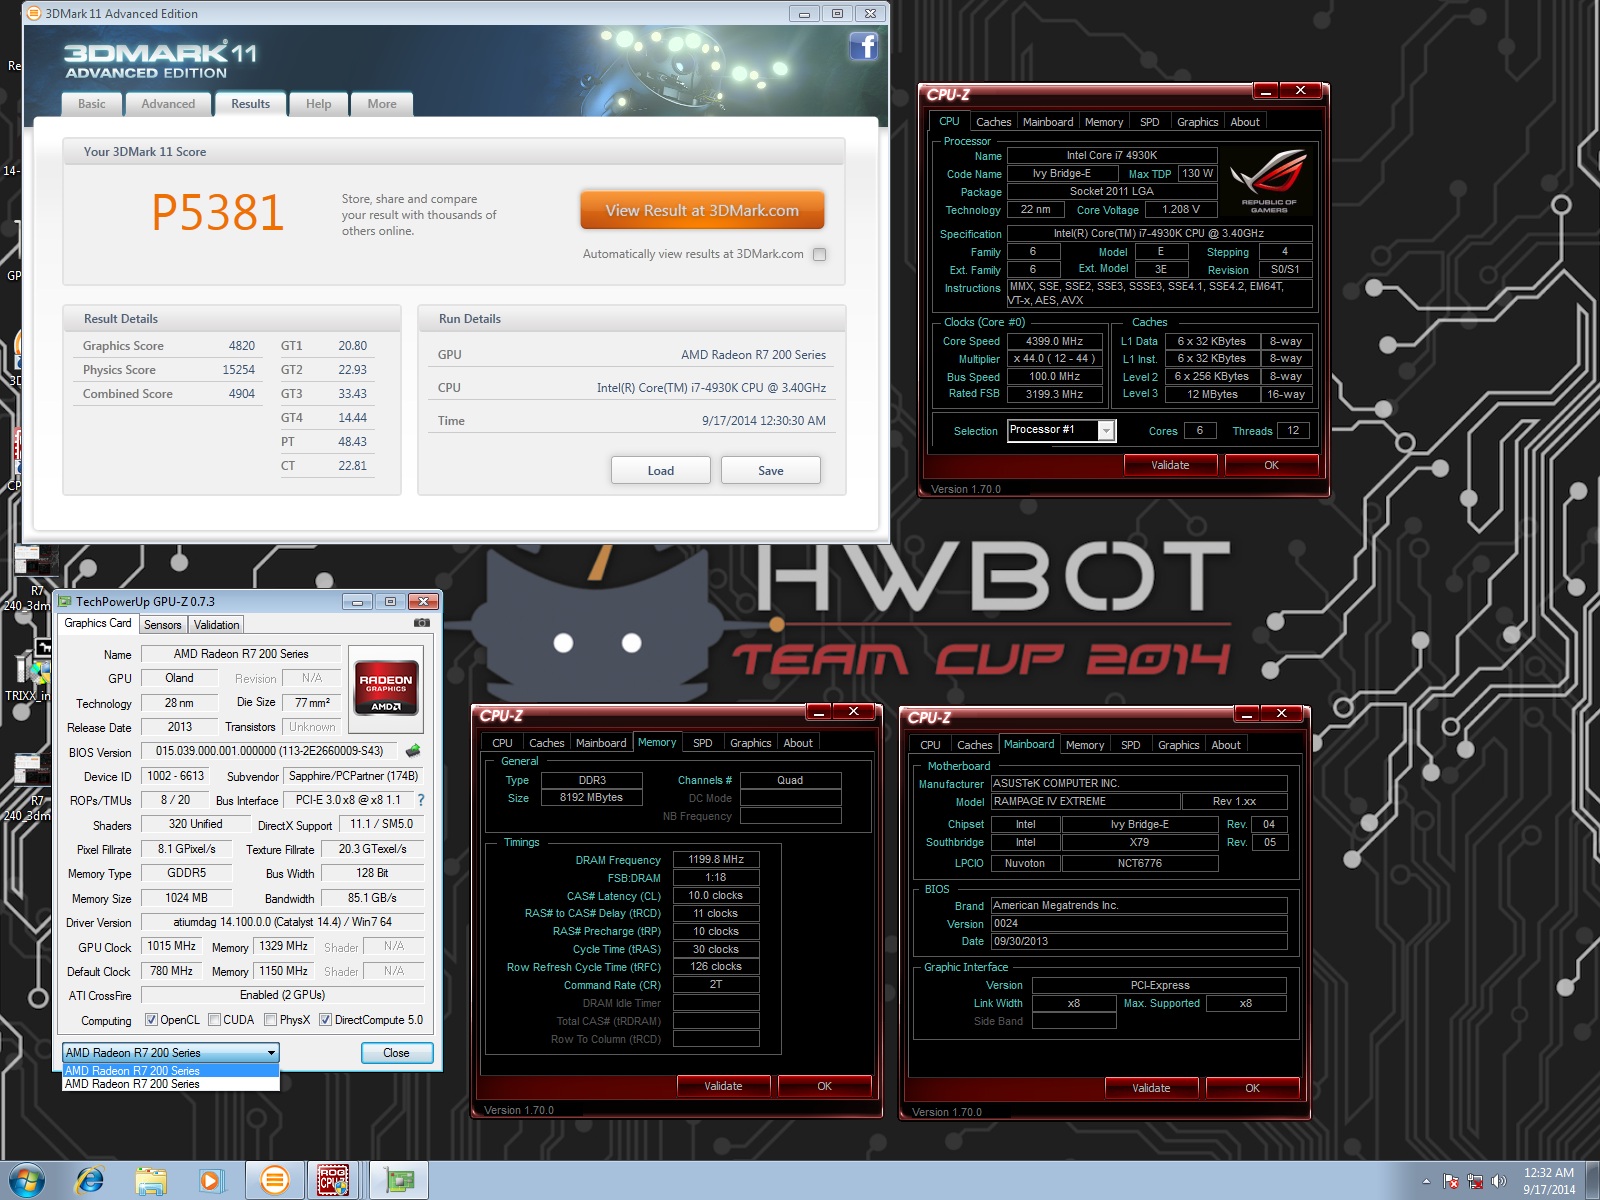Click the DRAM Frequency value 1199.8 MHz
This screenshot has height=1200, width=1600.
tap(716, 859)
